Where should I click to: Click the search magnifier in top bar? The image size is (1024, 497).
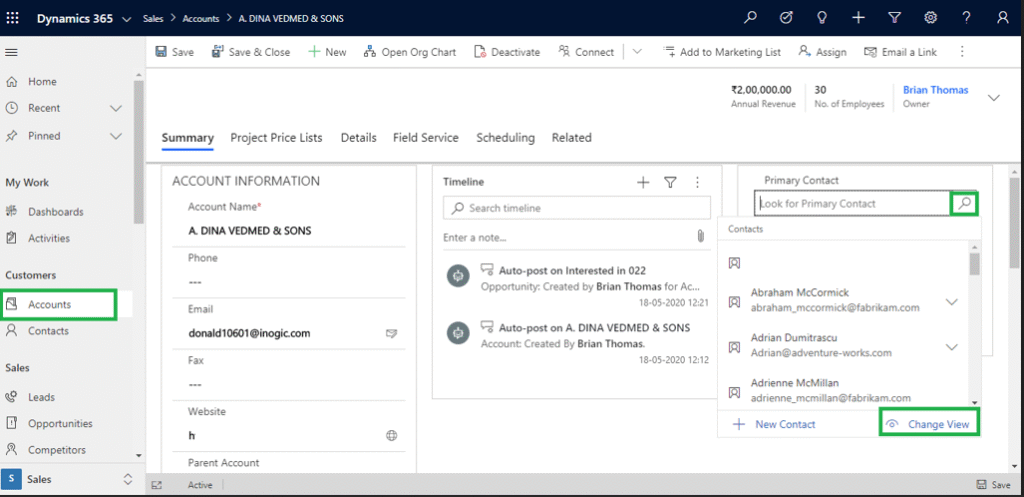click(x=750, y=18)
